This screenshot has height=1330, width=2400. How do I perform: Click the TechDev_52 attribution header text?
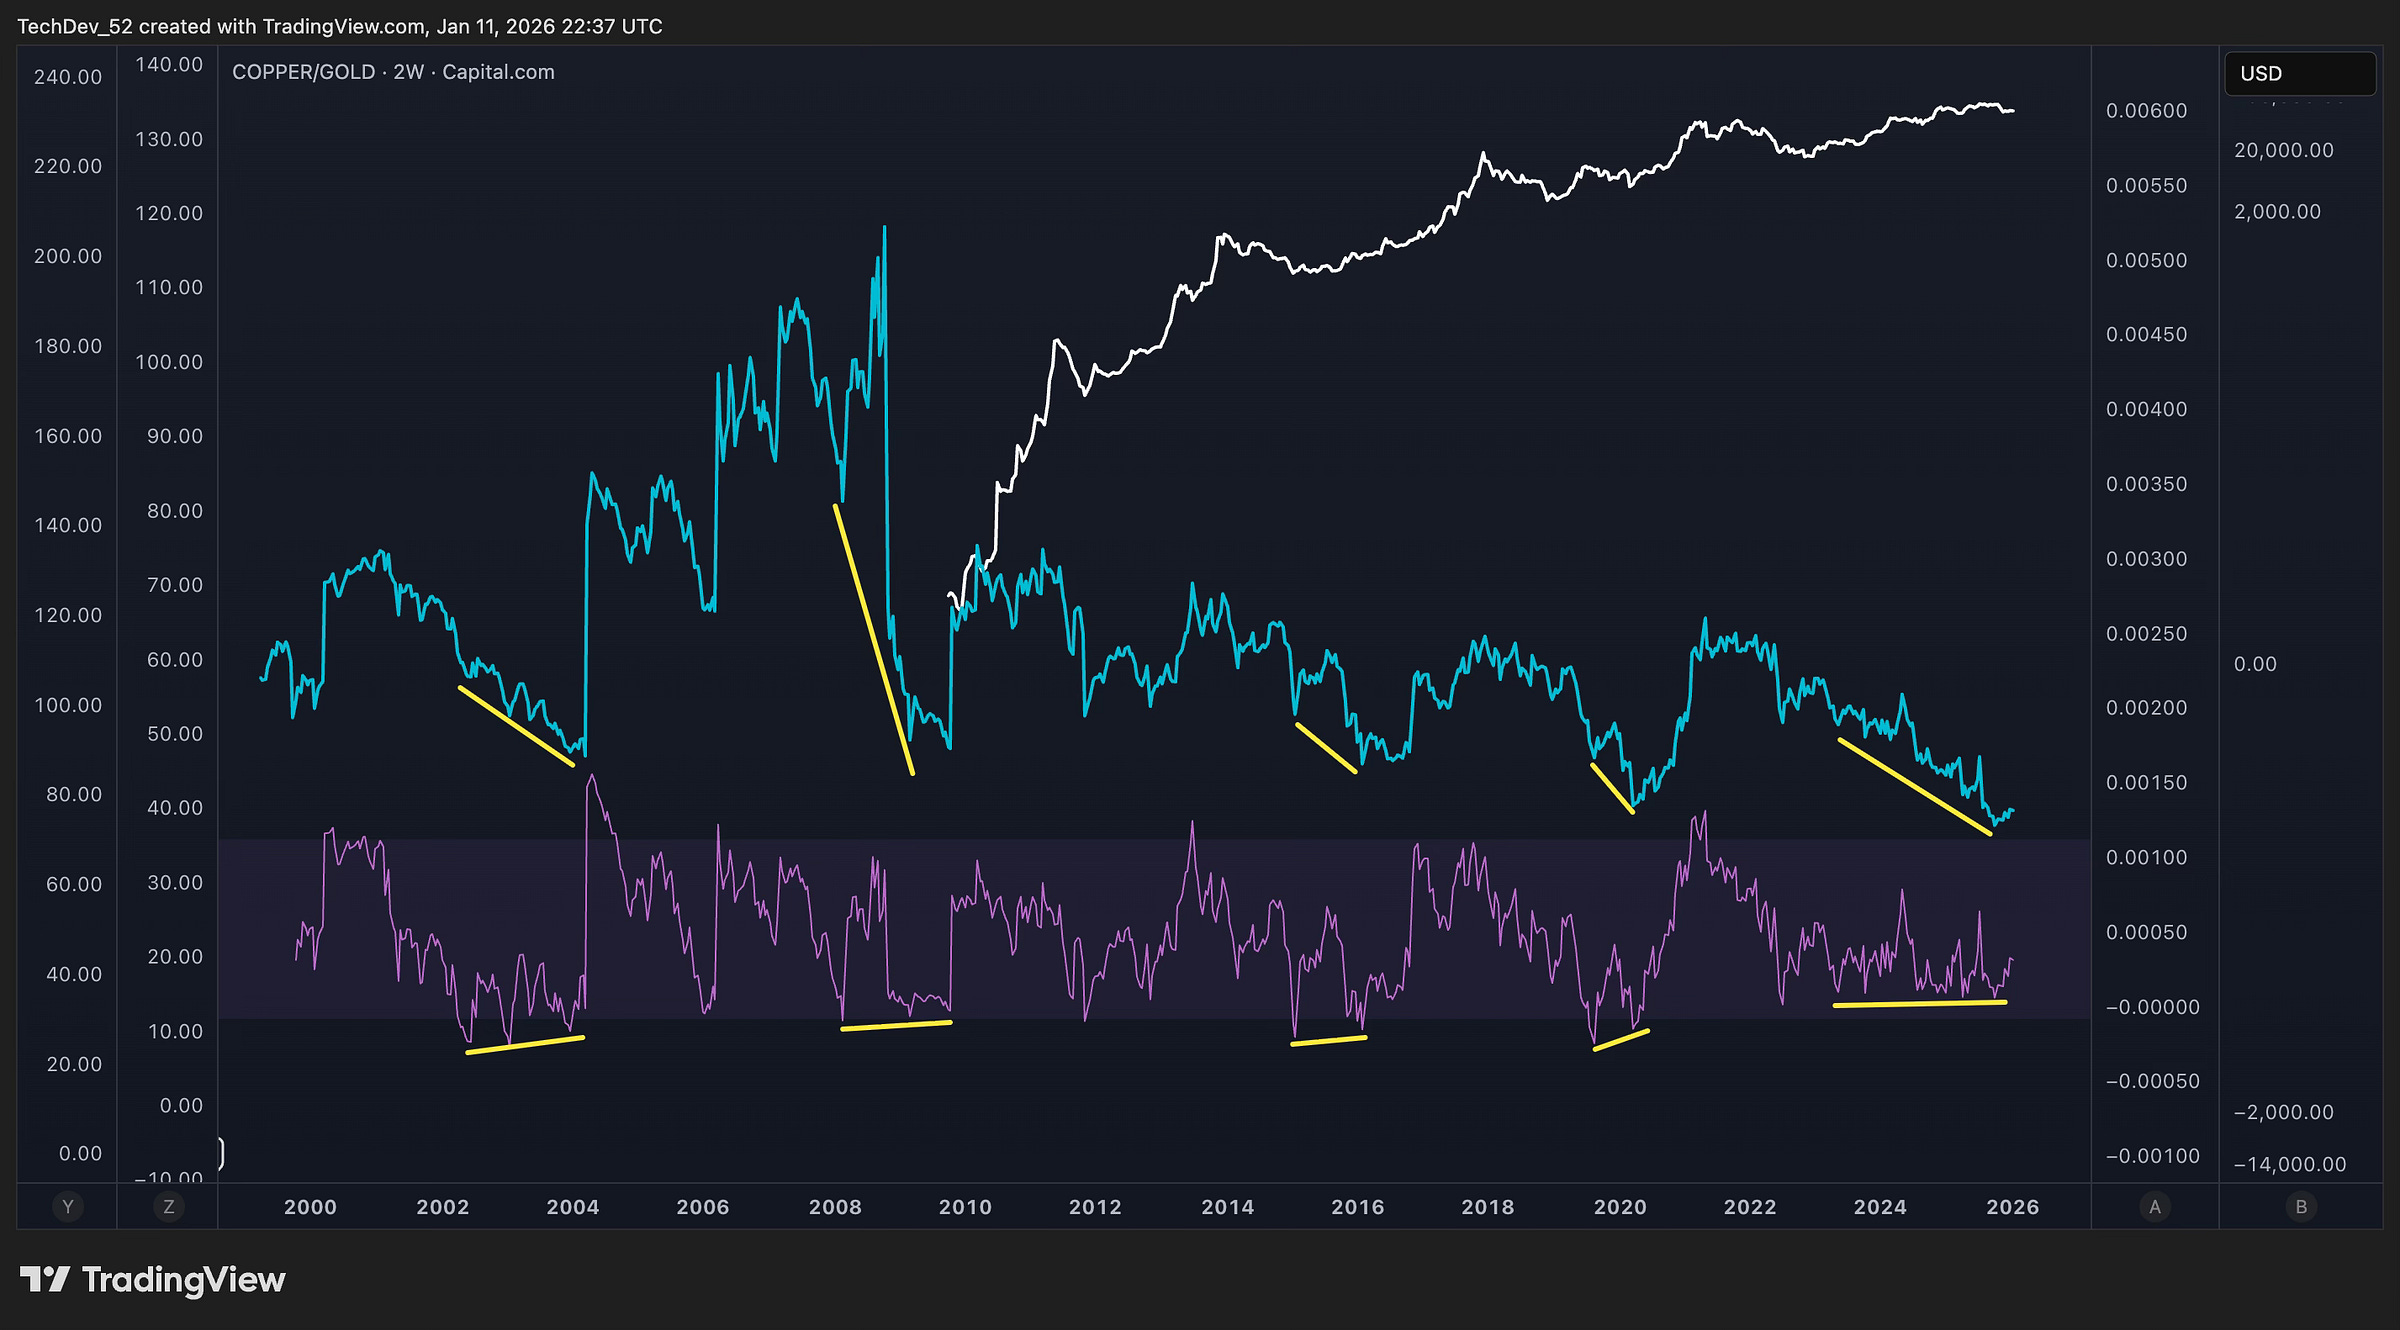coord(340,26)
